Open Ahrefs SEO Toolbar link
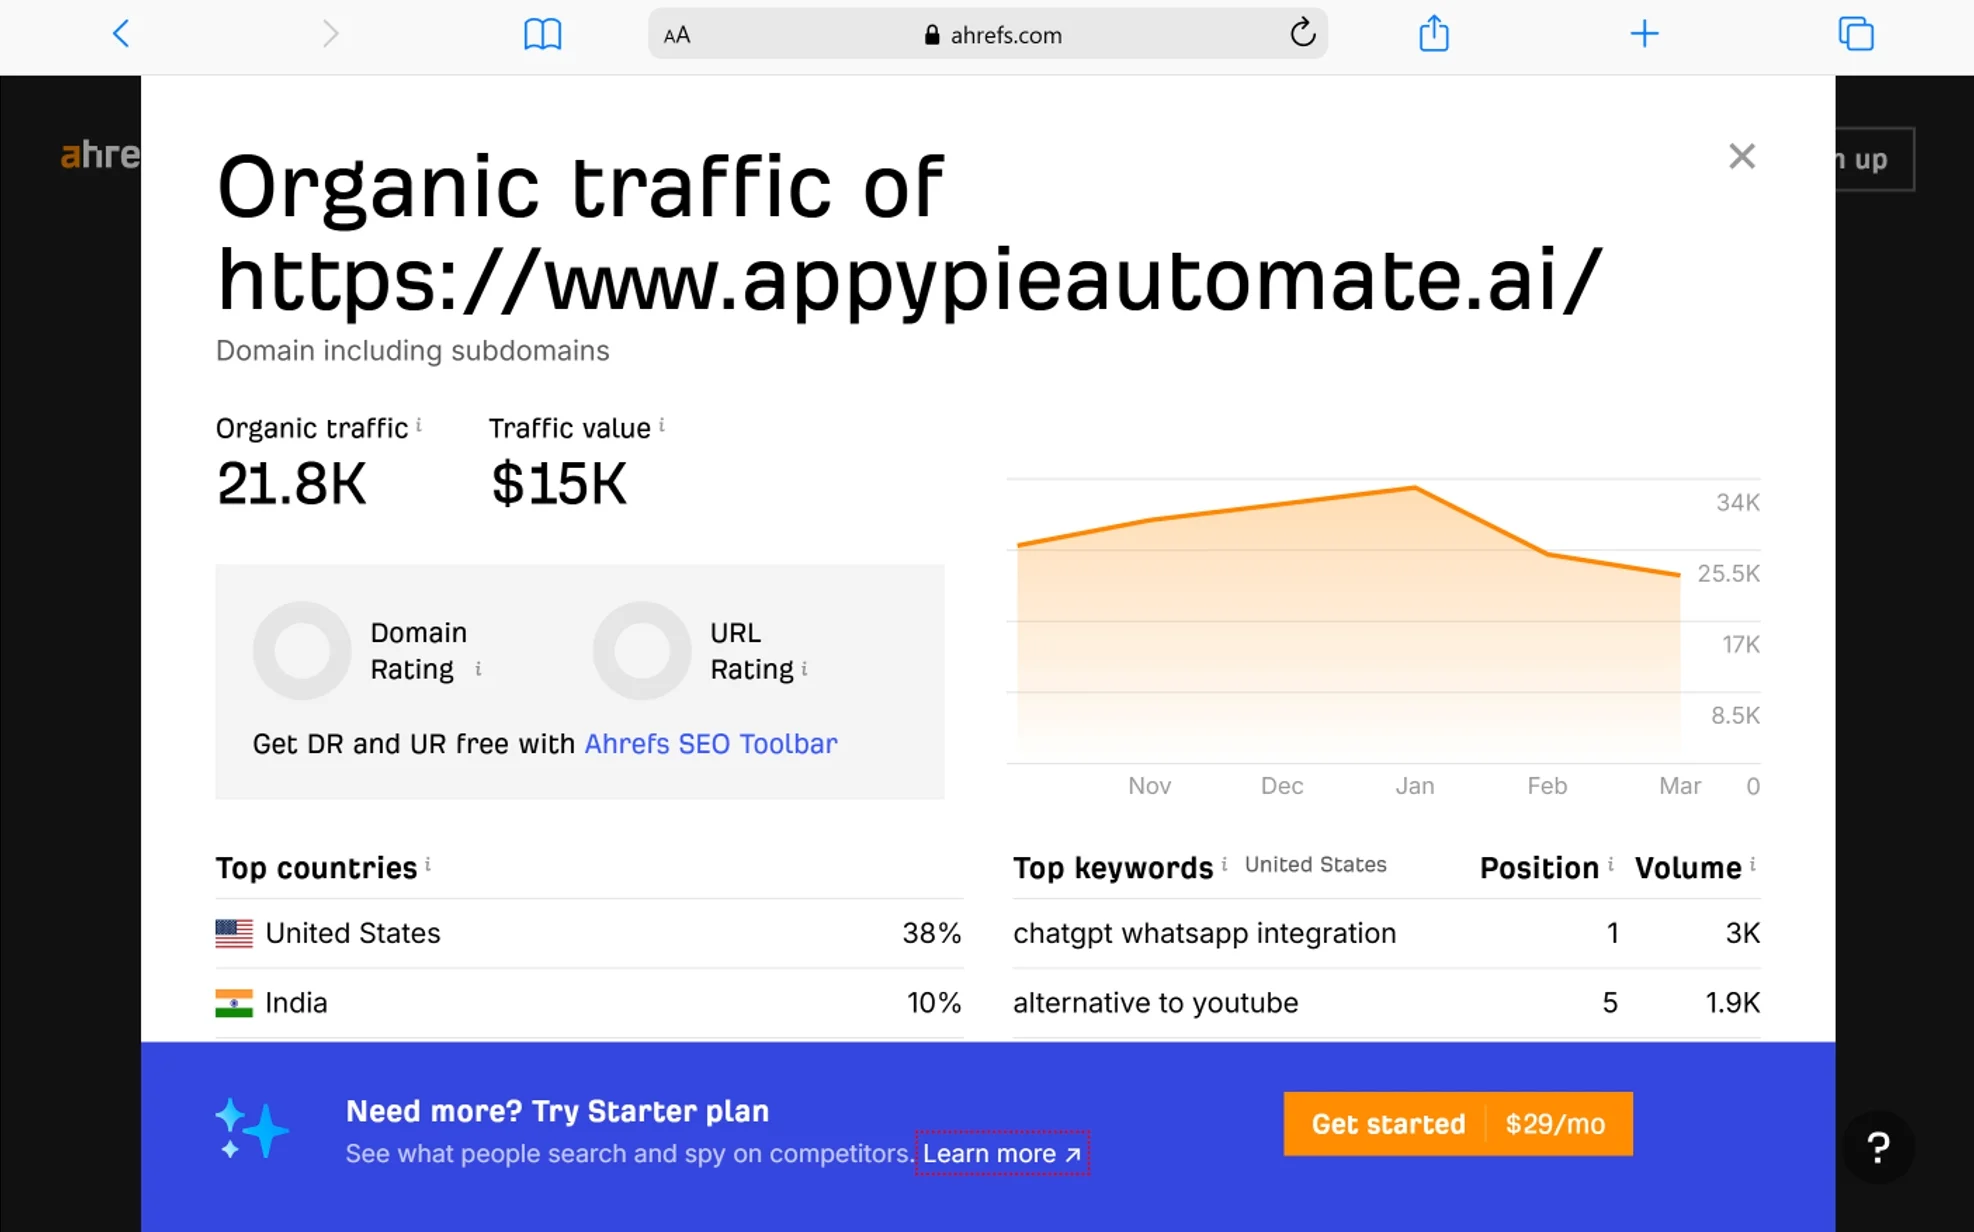Image resolution: width=1974 pixels, height=1232 pixels. 711,744
